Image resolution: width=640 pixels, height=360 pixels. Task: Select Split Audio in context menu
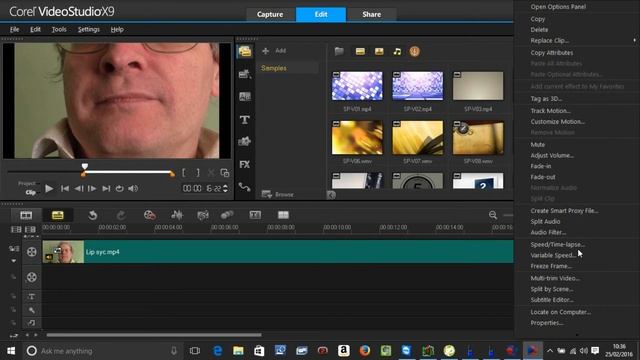(x=545, y=222)
